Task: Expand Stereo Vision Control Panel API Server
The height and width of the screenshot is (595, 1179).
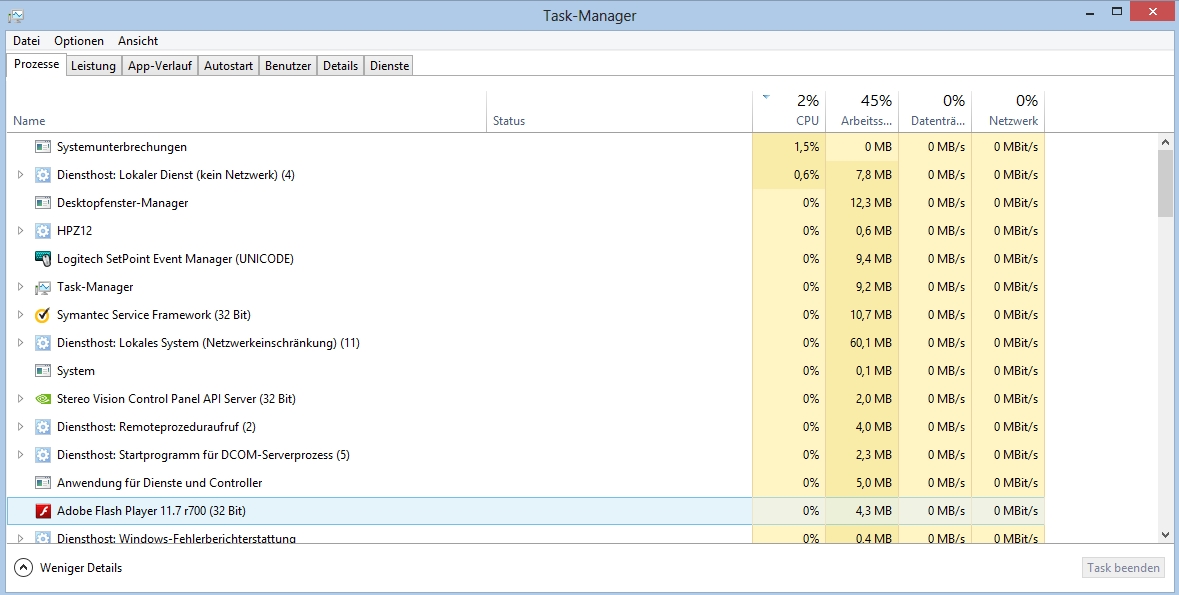Action: (20, 399)
